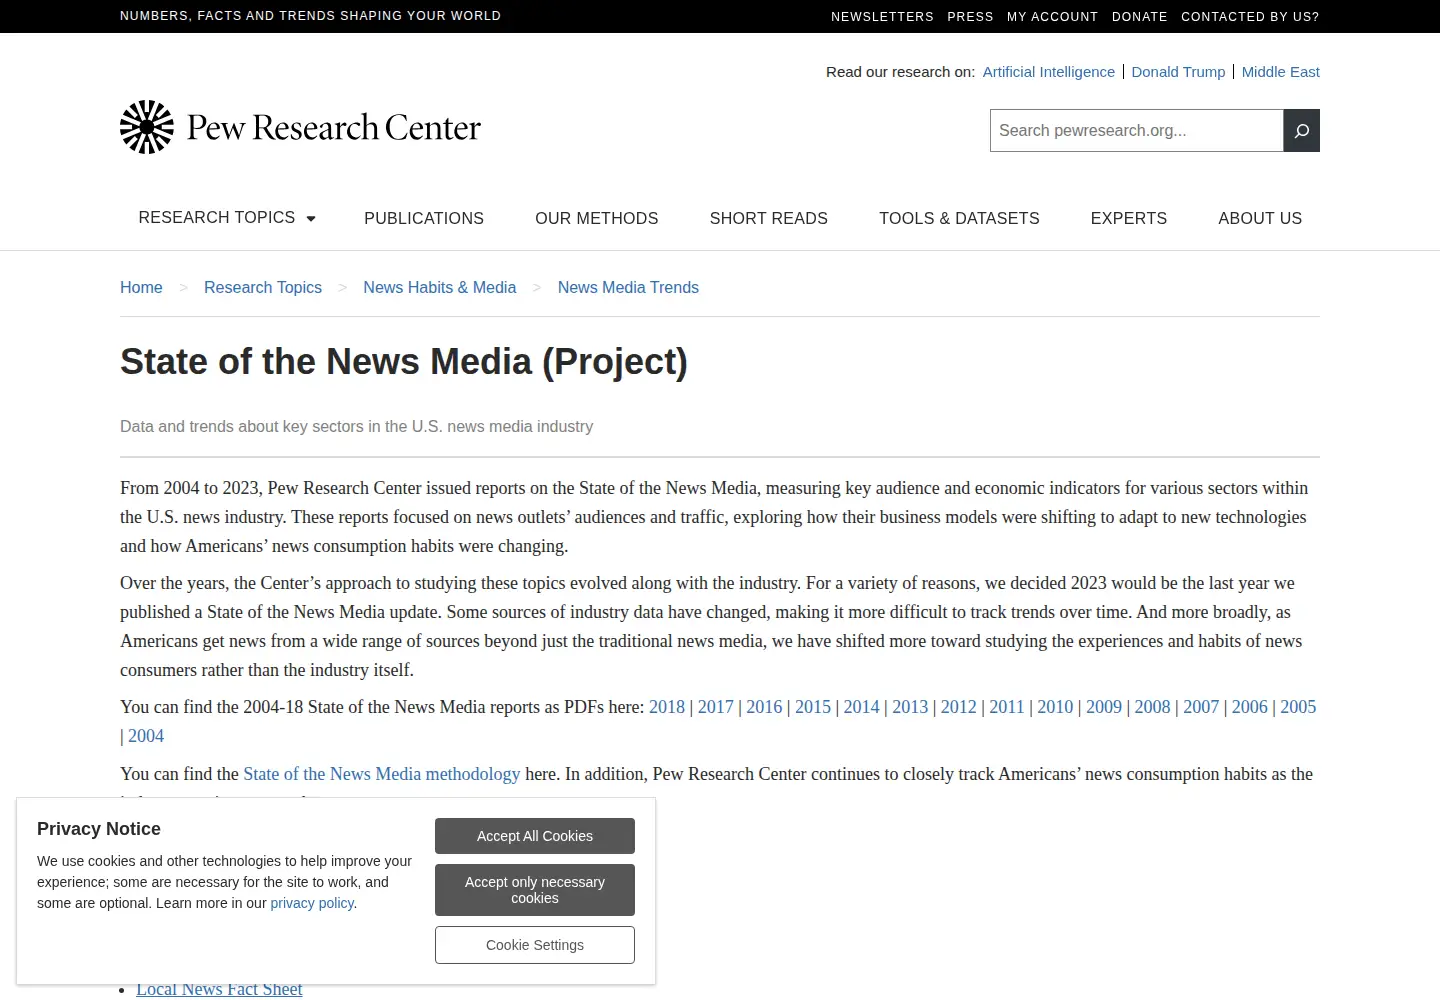Open the 2017 report PDF link
The image size is (1440, 1000).
(716, 707)
